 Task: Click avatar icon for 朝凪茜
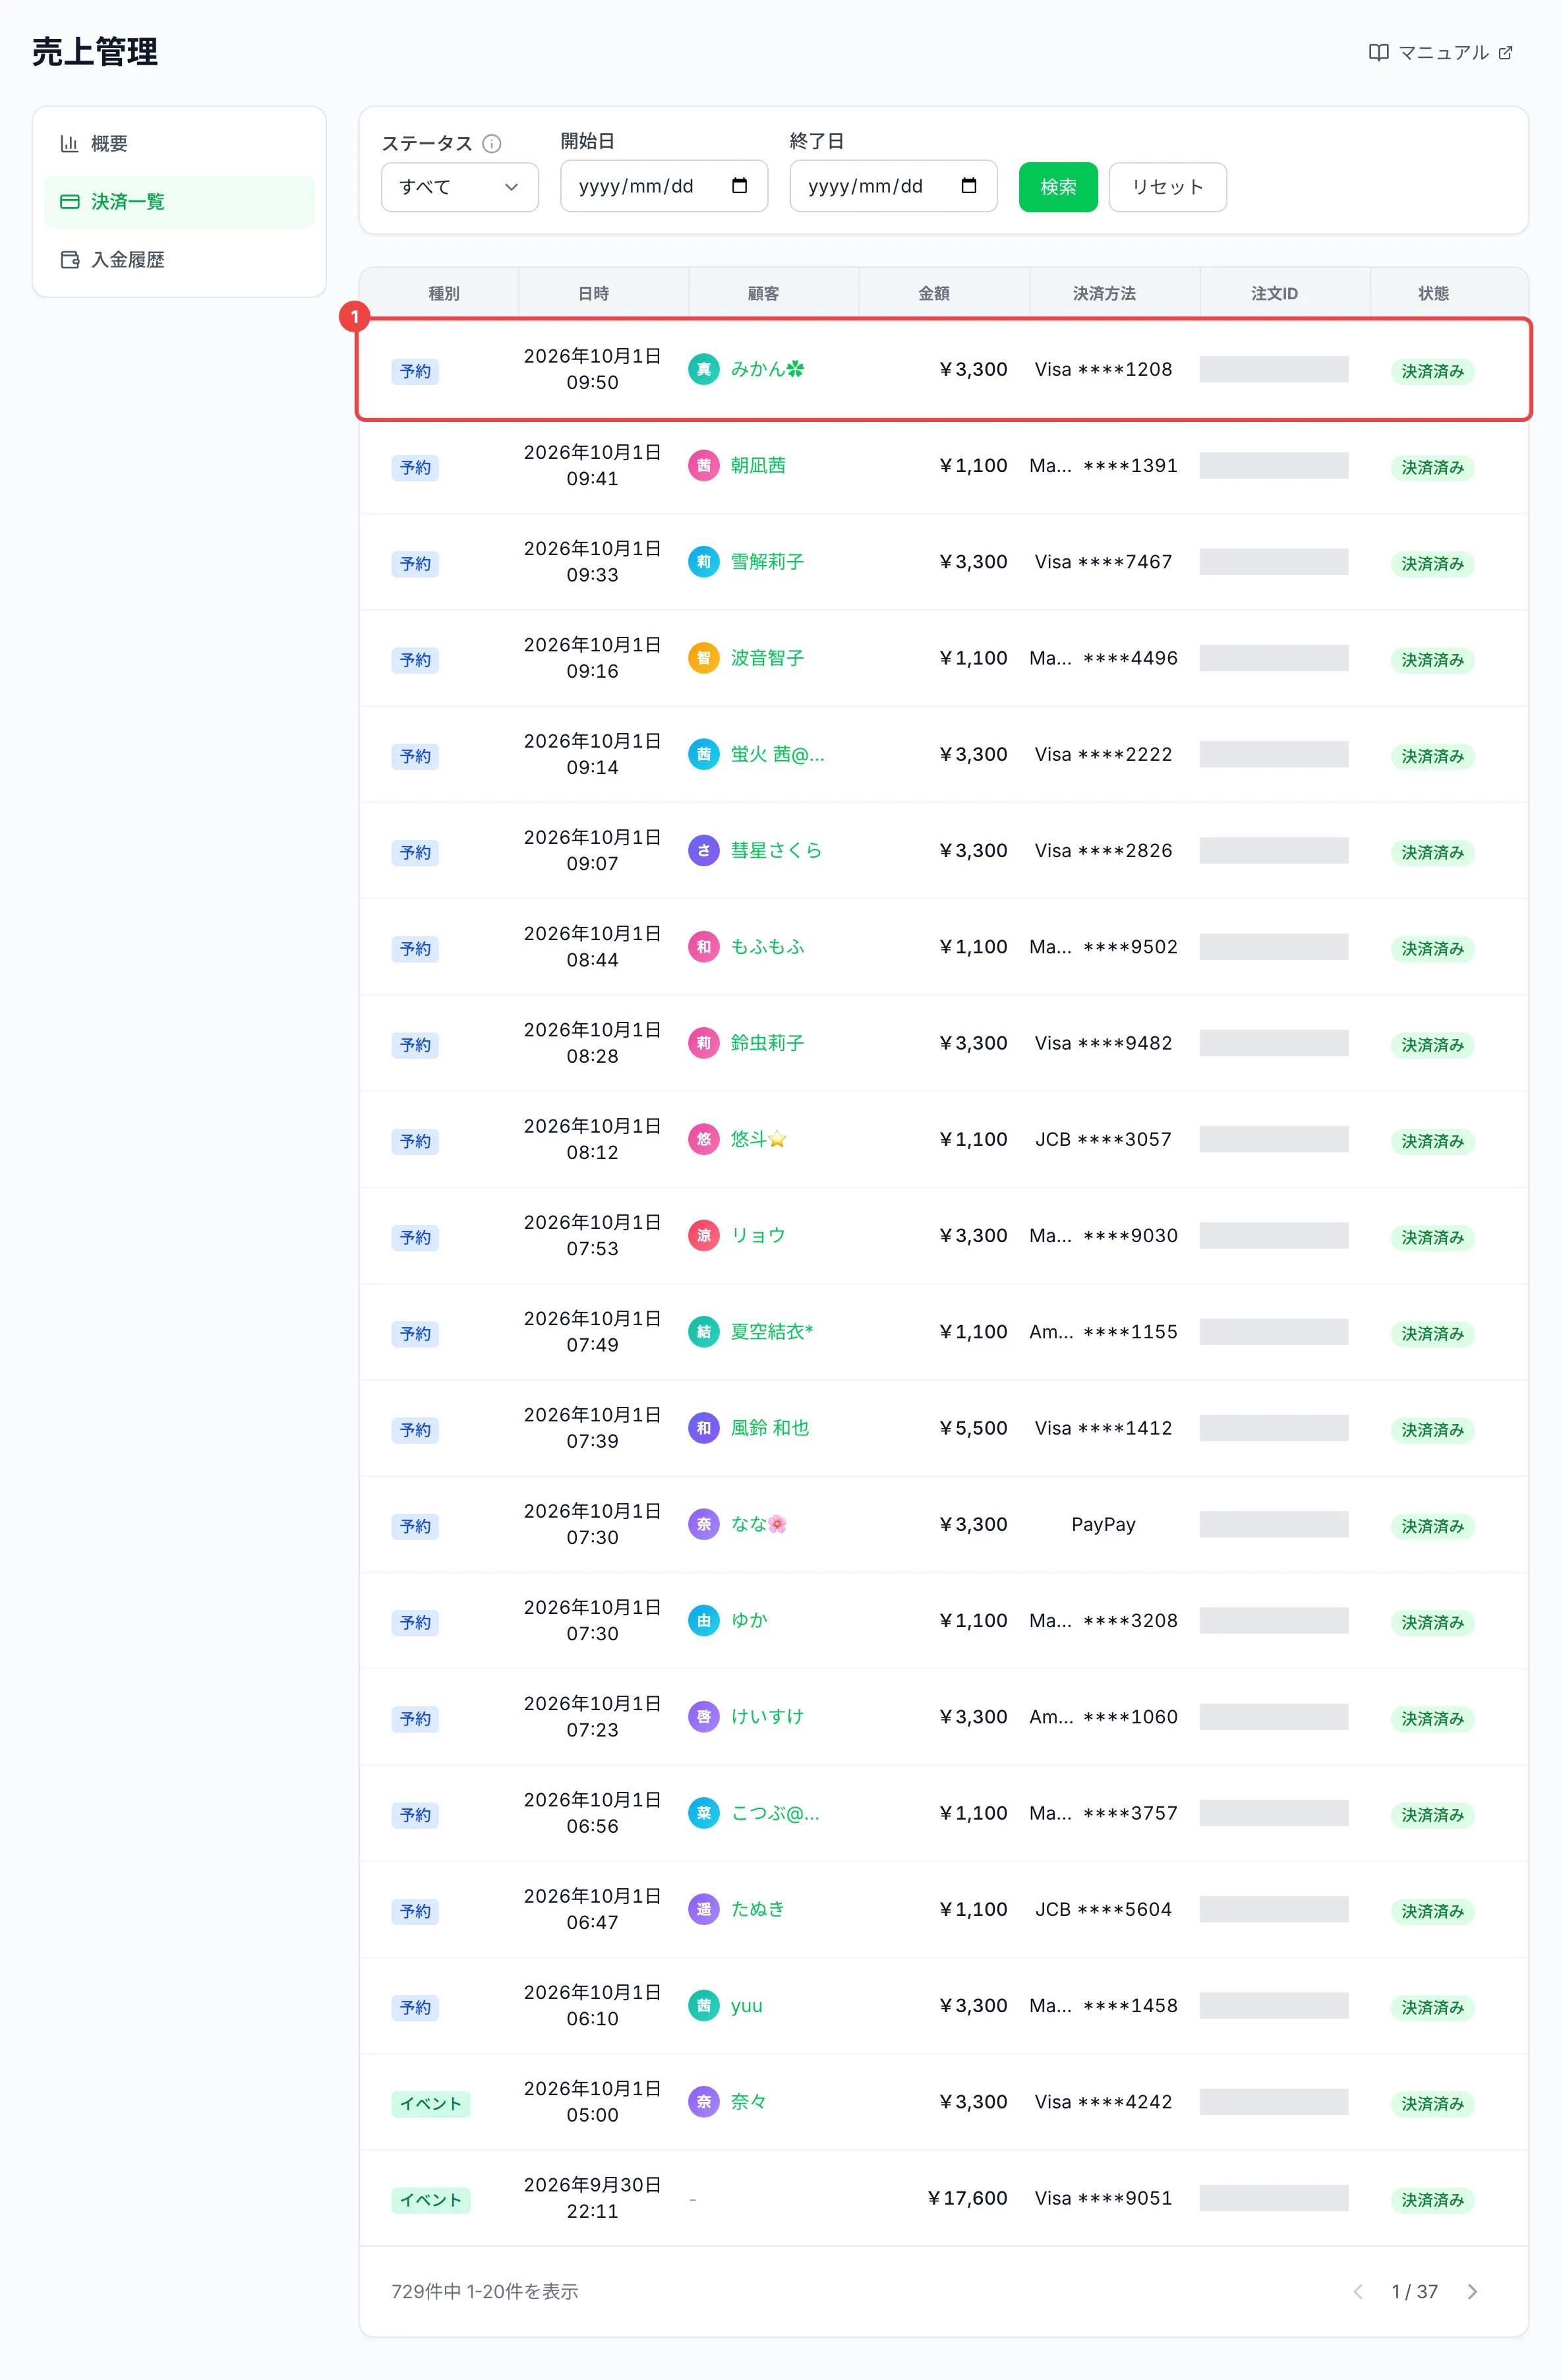tap(703, 466)
